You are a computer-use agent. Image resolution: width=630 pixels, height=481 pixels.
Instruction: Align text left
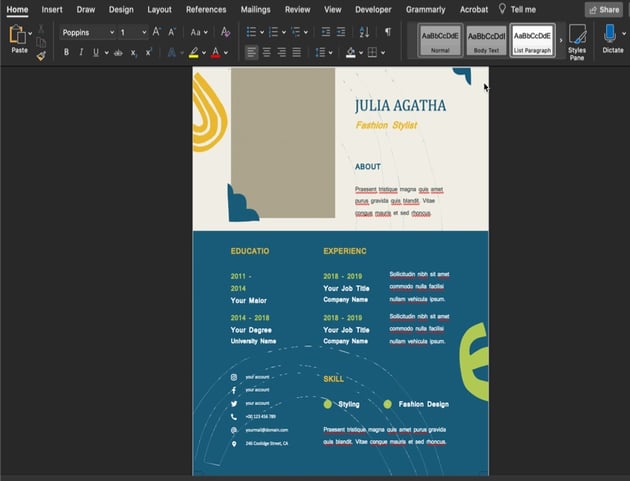tap(252, 52)
